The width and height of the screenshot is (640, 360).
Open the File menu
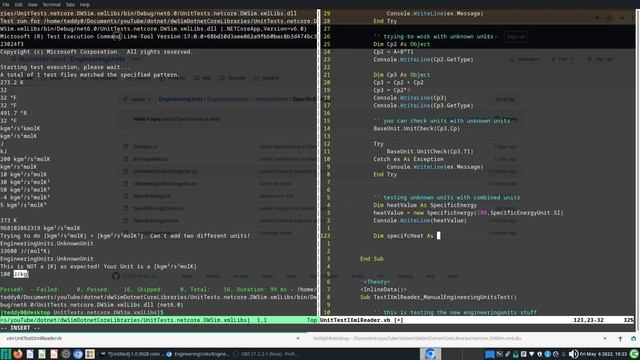(6, 4)
